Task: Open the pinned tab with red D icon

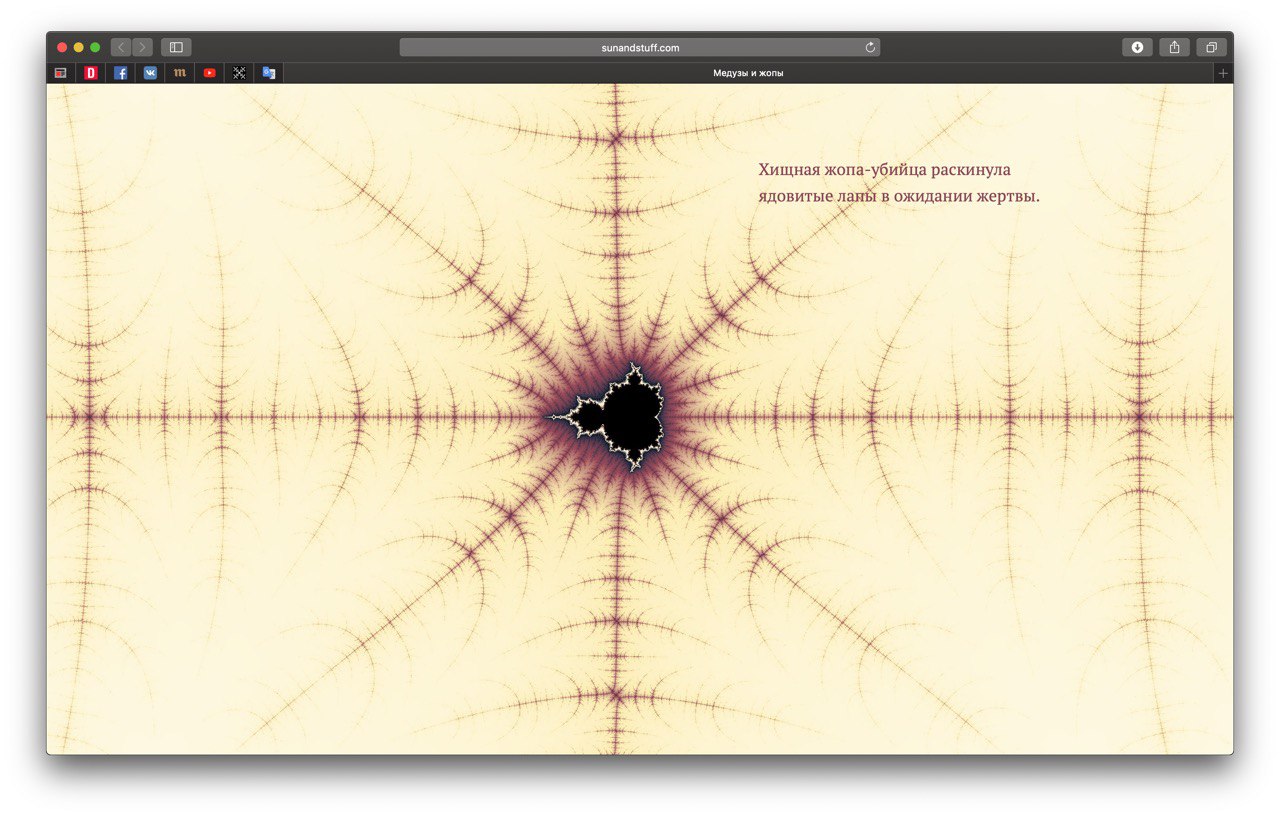Action: point(91,73)
